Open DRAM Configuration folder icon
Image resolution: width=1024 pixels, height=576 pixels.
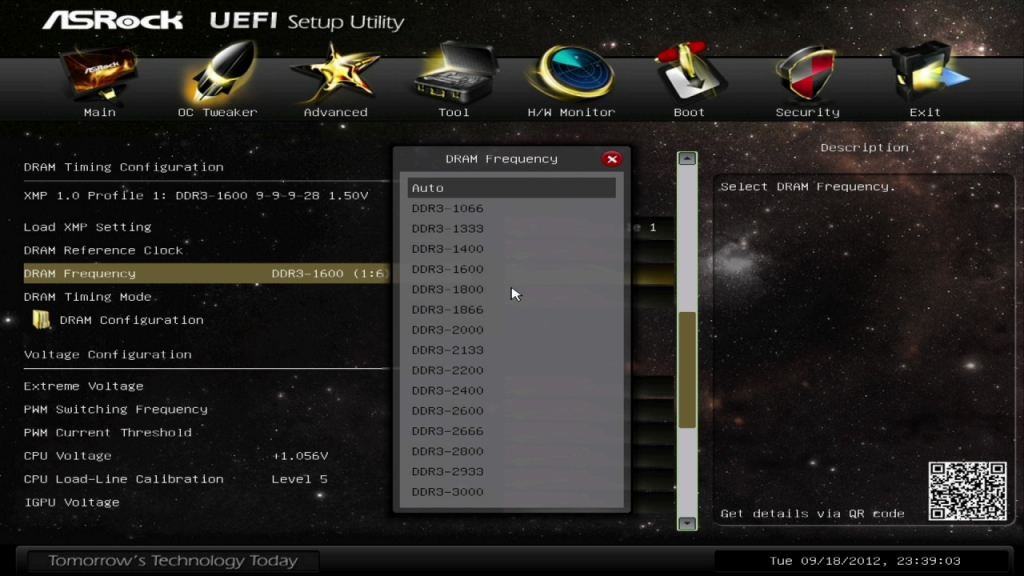pyautogui.click(x=41, y=319)
